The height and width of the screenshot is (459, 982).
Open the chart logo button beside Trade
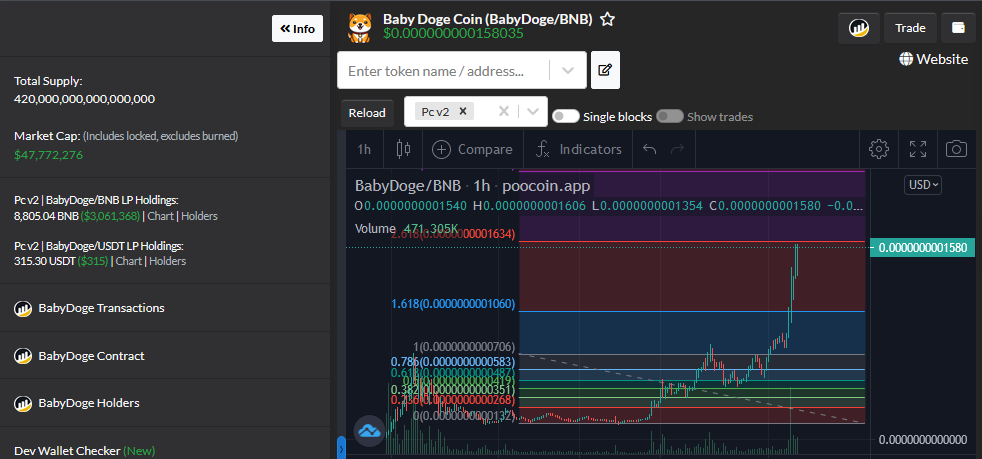click(x=857, y=28)
